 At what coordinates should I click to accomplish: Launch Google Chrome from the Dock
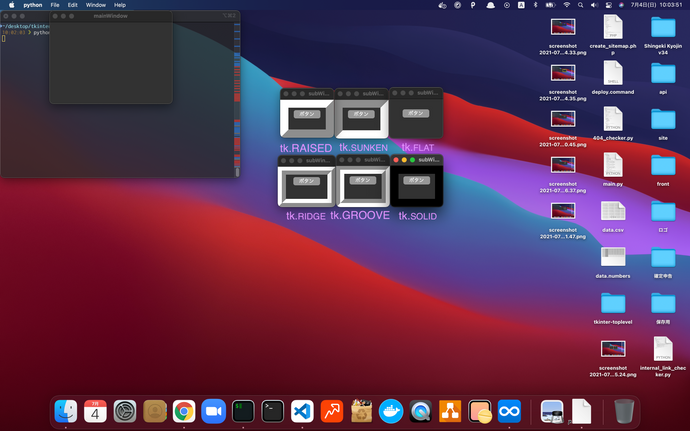coord(184,411)
